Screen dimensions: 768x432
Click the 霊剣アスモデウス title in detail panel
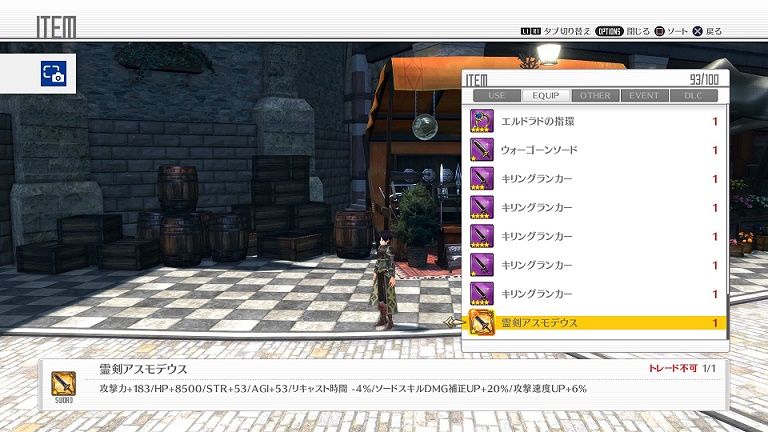[143, 369]
